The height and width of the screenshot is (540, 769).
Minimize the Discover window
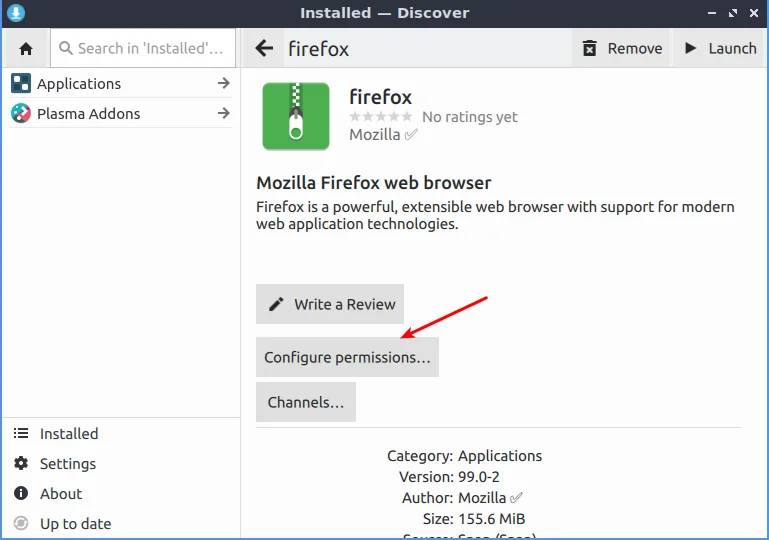point(712,13)
